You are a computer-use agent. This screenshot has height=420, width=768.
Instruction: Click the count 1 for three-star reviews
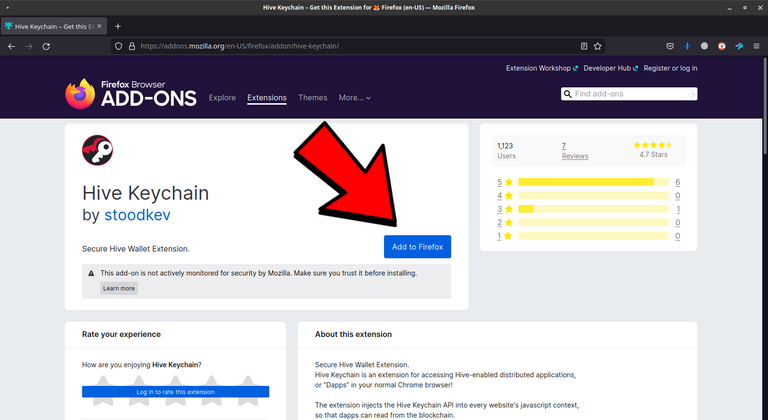tap(678, 209)
